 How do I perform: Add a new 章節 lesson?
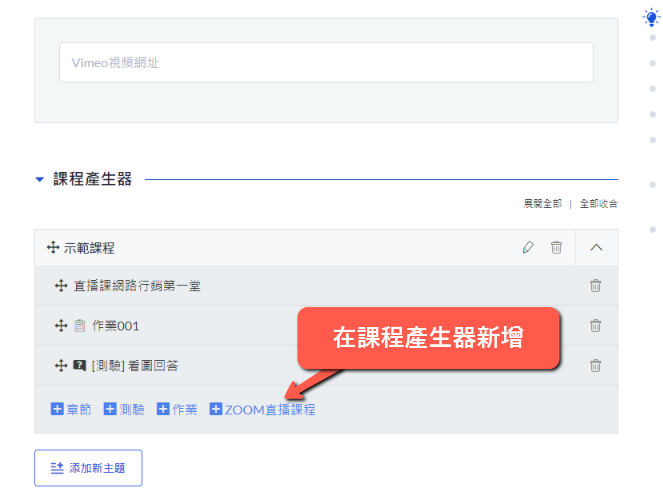pos(71,409)
